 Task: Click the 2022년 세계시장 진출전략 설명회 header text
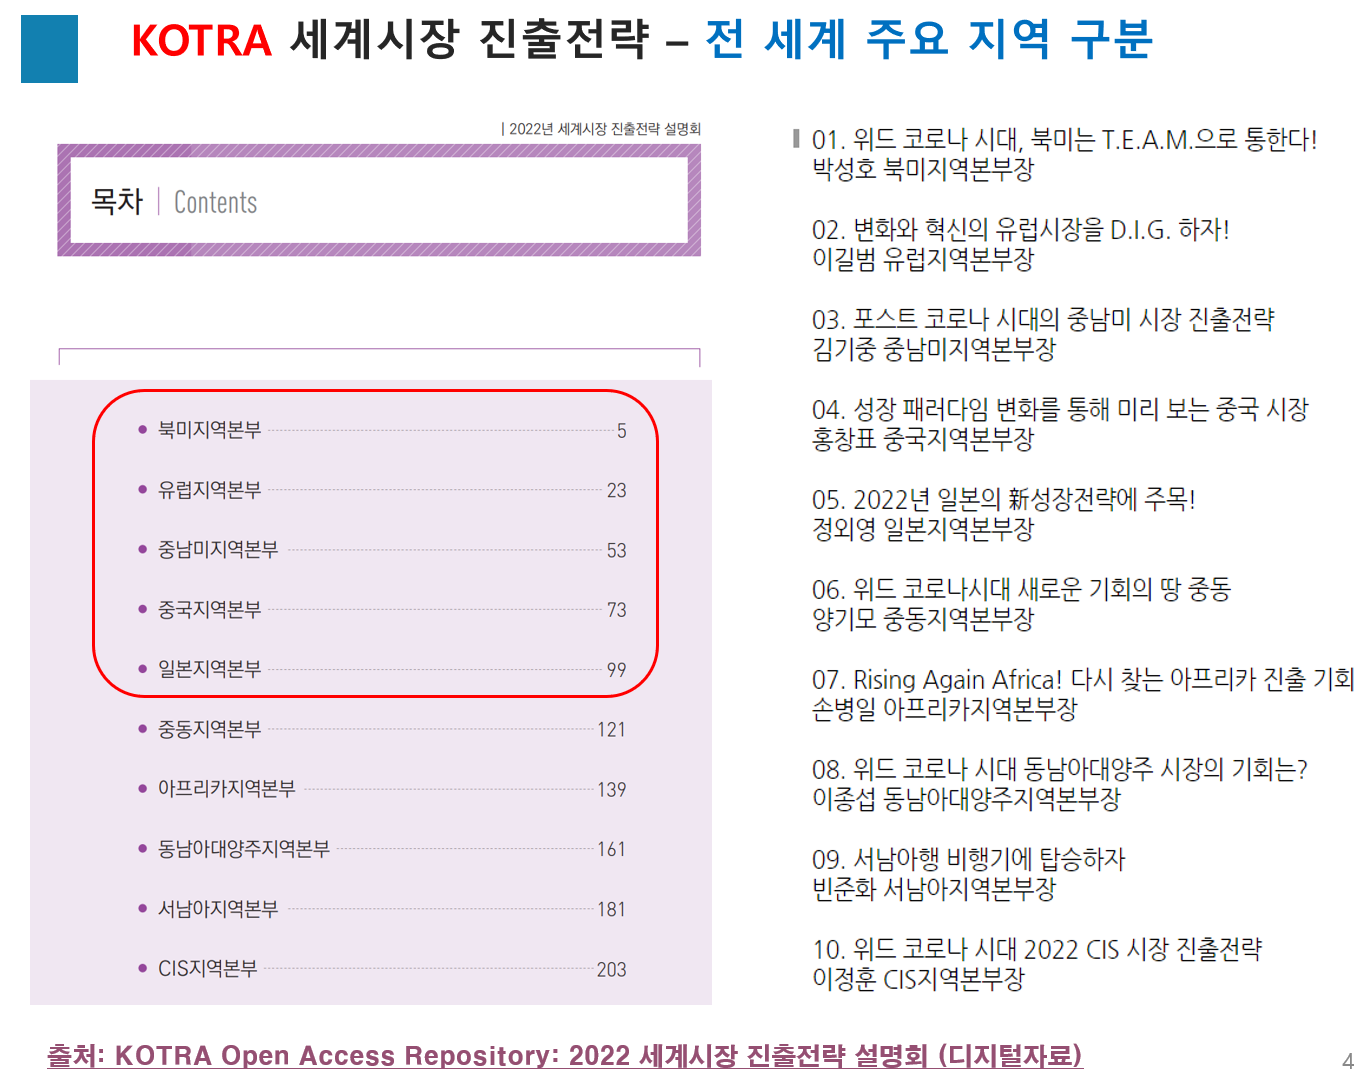(x=605, y=129)
